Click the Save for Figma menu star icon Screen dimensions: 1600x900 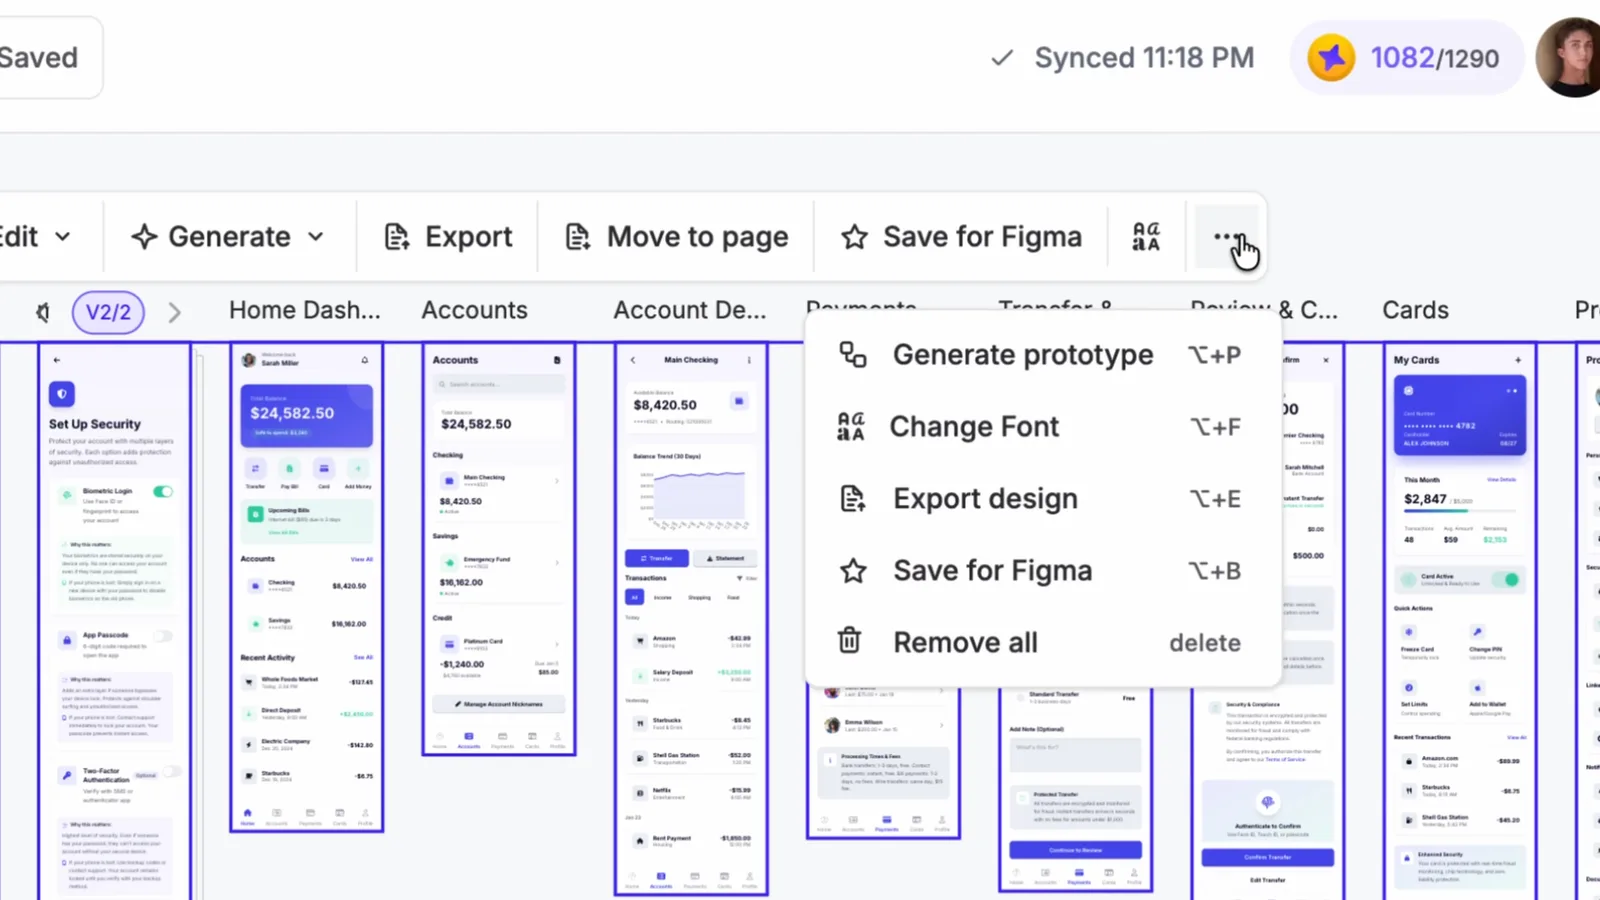click(x=853, y=571)
